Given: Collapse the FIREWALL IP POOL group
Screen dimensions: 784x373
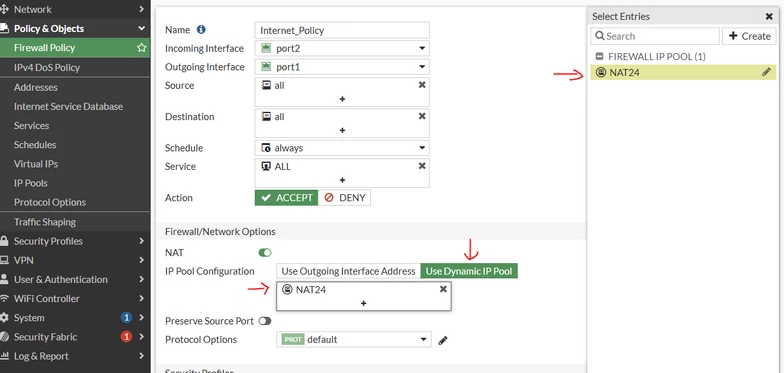Looking at the screenshot, I should point(599,56).
